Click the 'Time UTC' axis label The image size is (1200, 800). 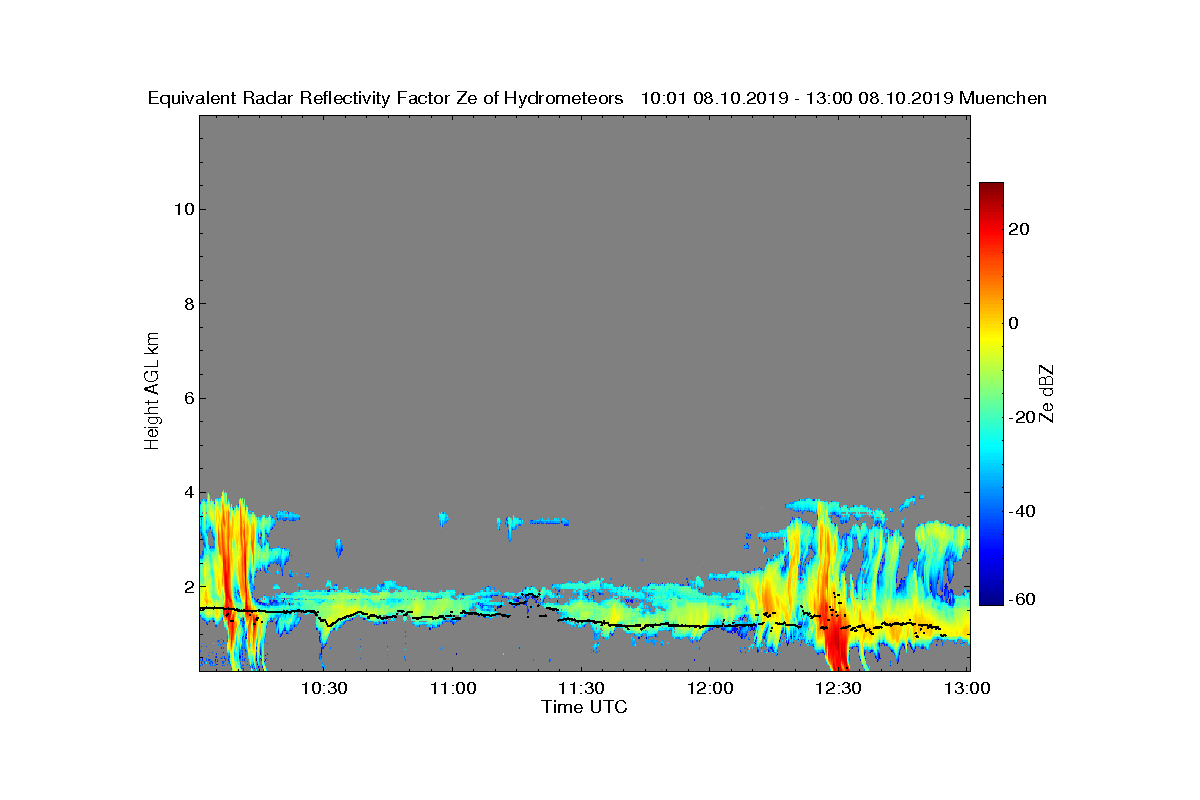coord(585,707)
